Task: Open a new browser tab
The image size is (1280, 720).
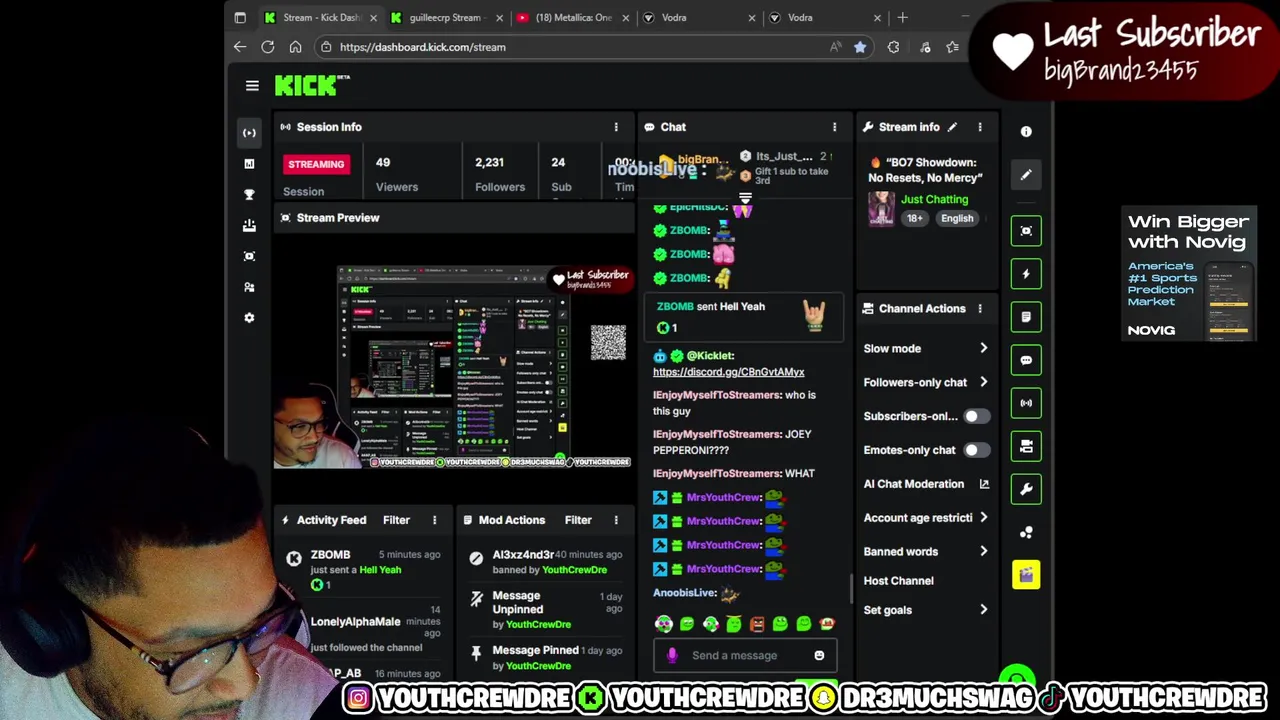Action: (902, 17)
